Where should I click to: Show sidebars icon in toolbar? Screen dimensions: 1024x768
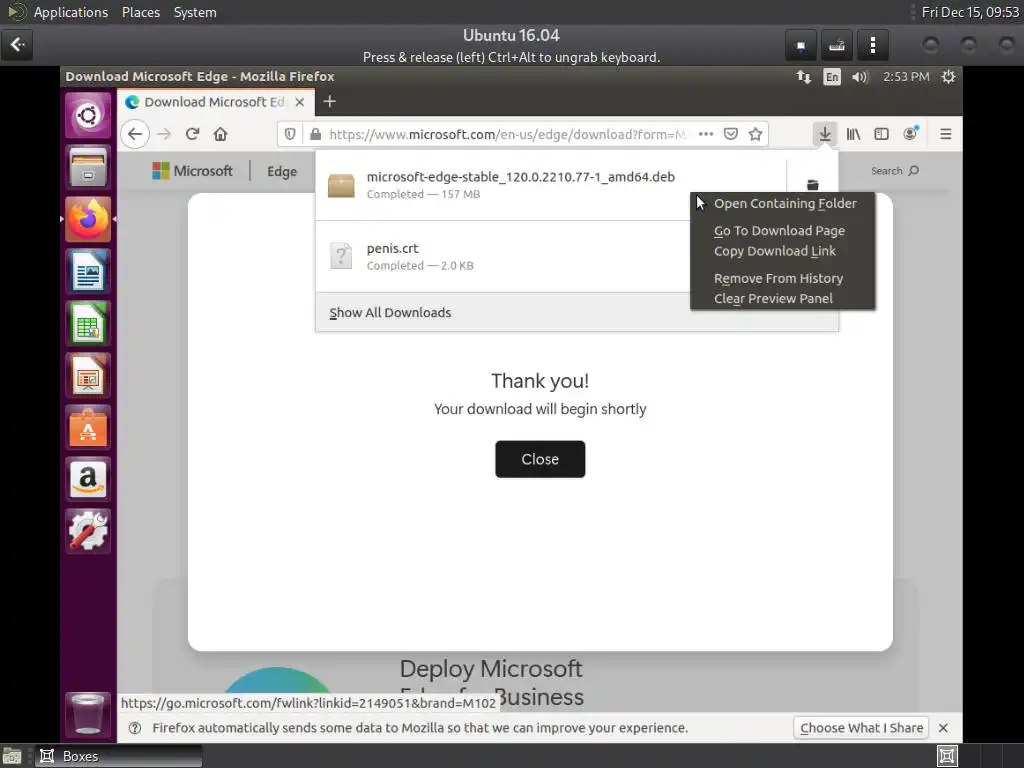882,134
